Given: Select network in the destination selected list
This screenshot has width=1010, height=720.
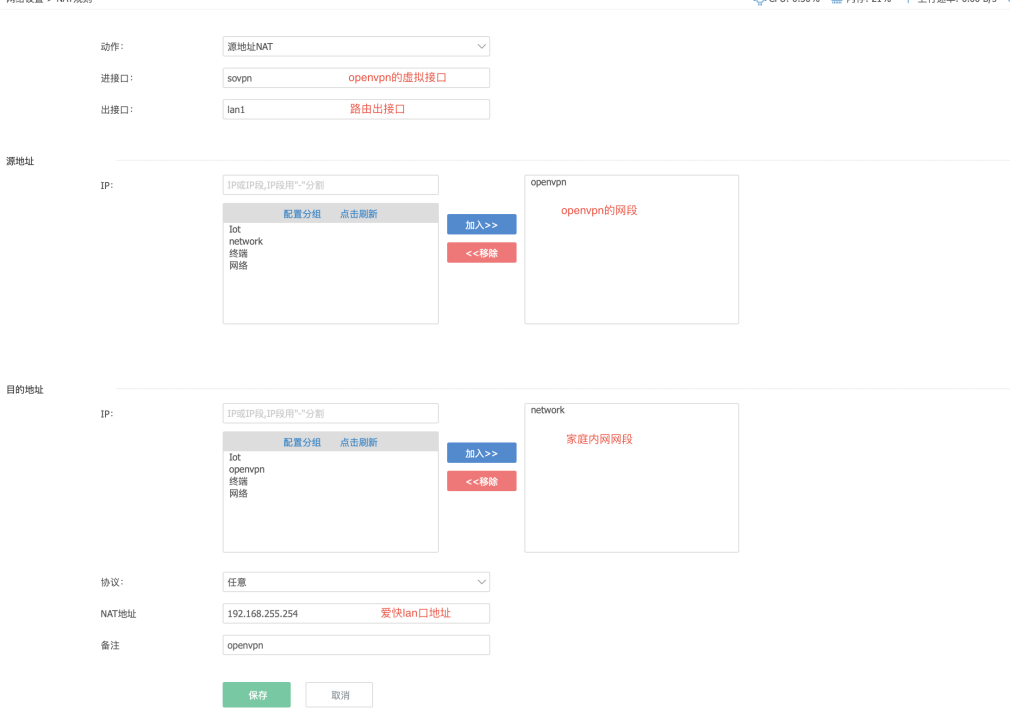Looking at the screenshot, I should point(548,410).
